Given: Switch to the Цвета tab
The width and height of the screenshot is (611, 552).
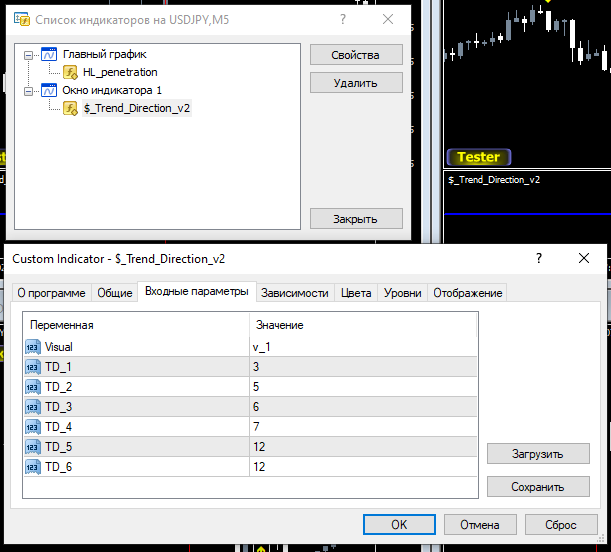Looking at the screenshot, I should 356,293.
